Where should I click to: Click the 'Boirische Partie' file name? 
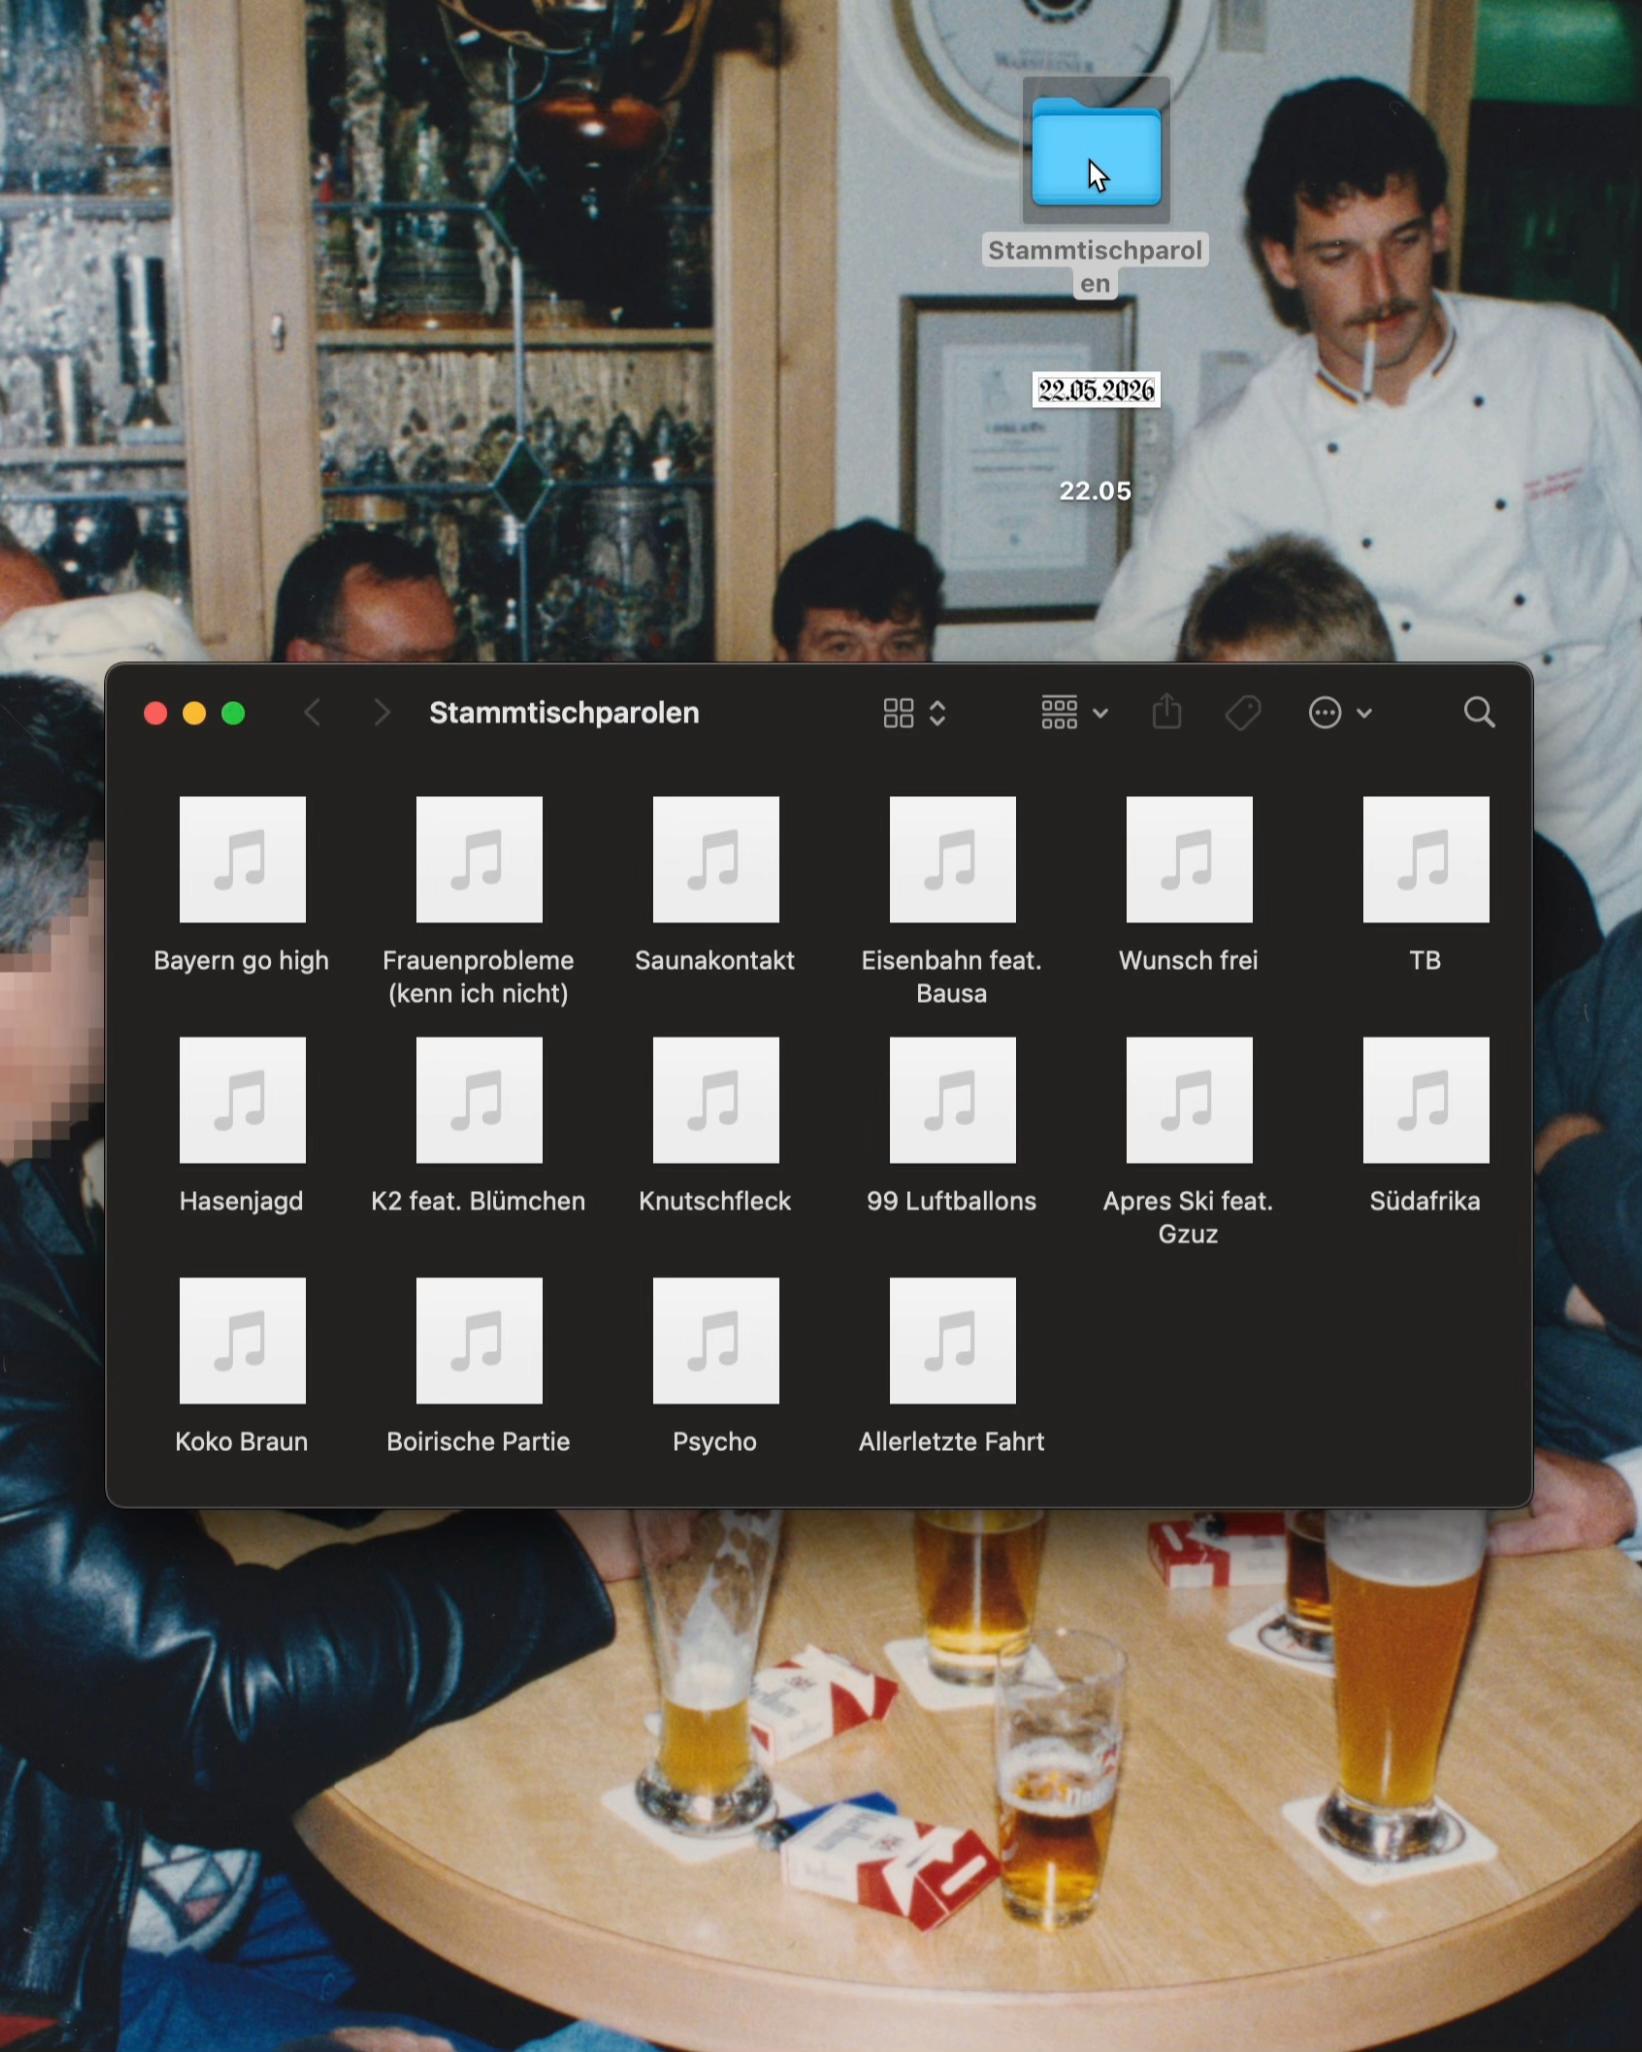(478, 1442)
